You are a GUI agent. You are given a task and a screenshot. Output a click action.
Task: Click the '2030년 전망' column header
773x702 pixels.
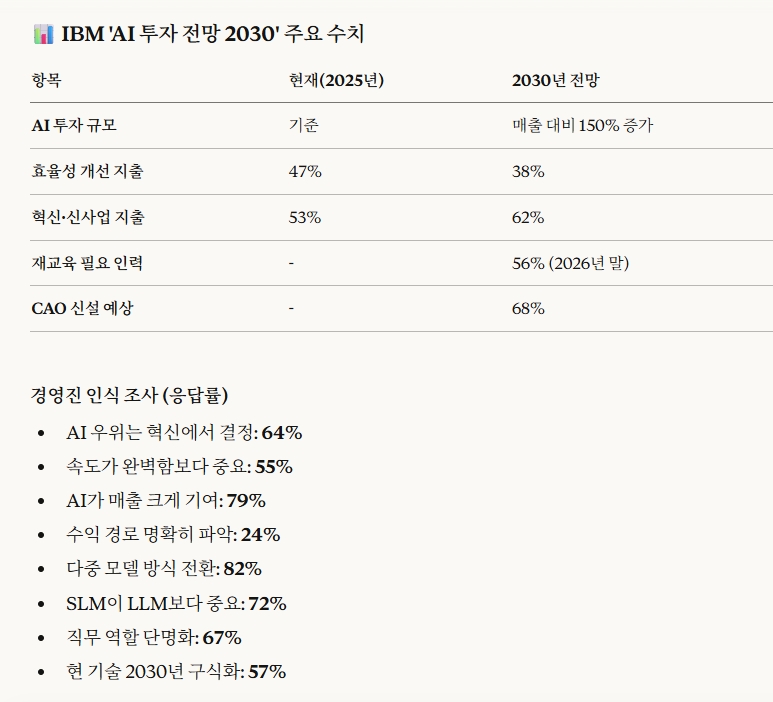pyautogui.click(x=555, y=81)
